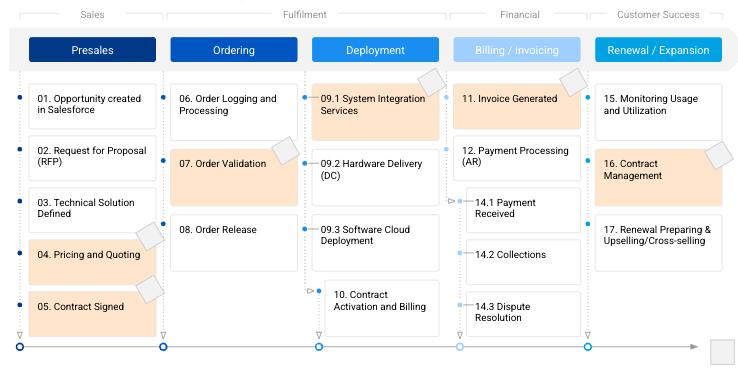Open card 02. Request for Proposal (RFP)
Screen dimensions: 738x370
coord(92,158)
